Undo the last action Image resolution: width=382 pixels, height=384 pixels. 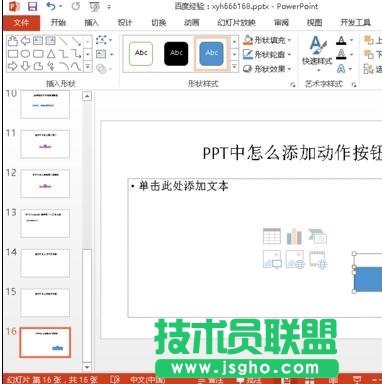click(x=51, y=6)
